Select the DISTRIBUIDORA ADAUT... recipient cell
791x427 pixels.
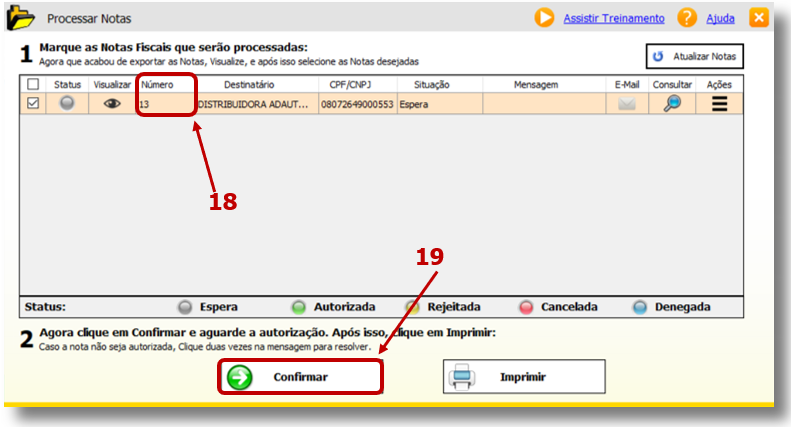(x=255, y=103)
